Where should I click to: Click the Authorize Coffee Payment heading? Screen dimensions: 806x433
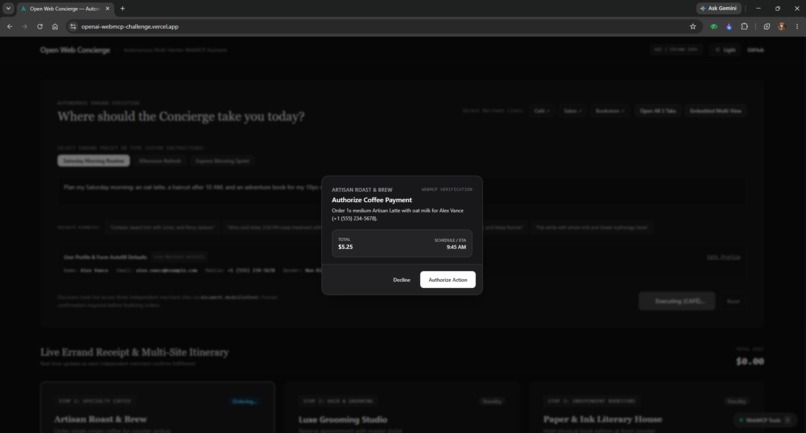(372, 200)
